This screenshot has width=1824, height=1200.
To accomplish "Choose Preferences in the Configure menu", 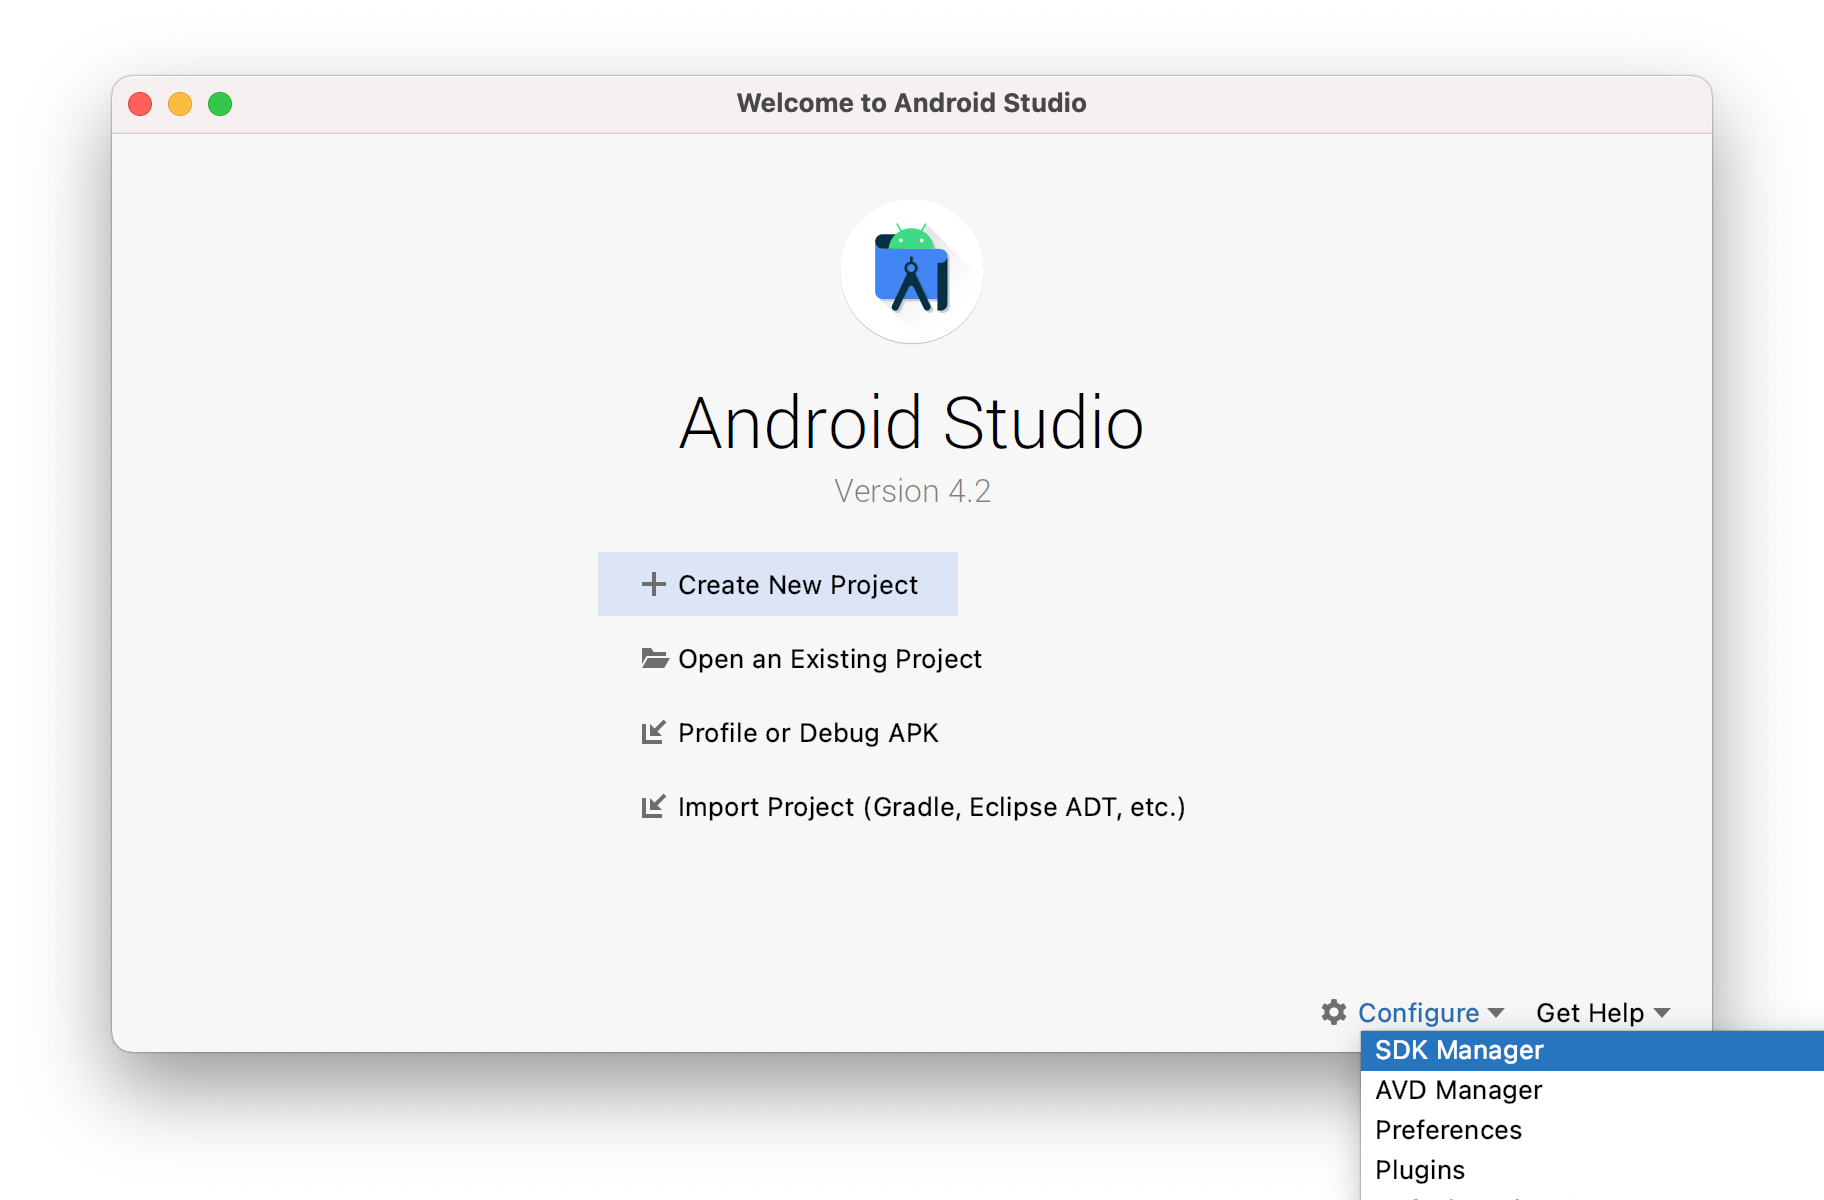I will coord(1448,1130).
